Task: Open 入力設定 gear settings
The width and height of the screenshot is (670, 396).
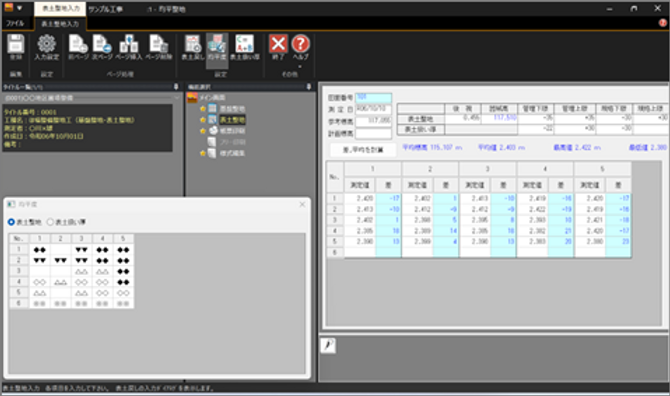Action: [47, 44]
